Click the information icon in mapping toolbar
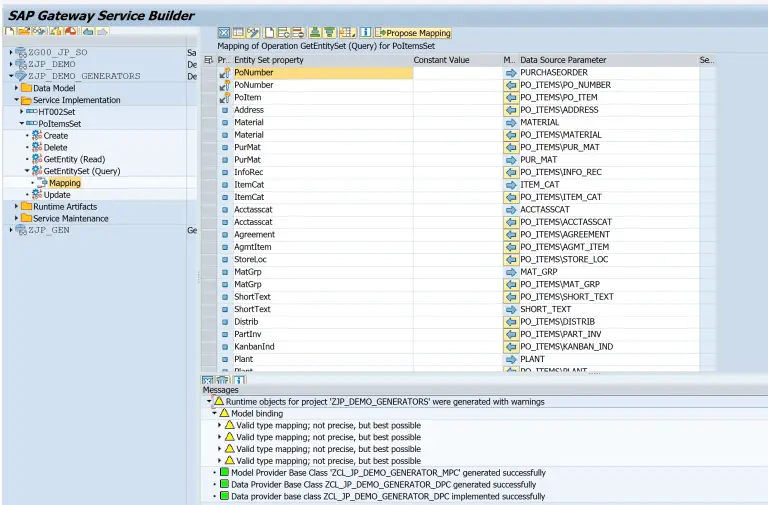 [x=366, y=33]
